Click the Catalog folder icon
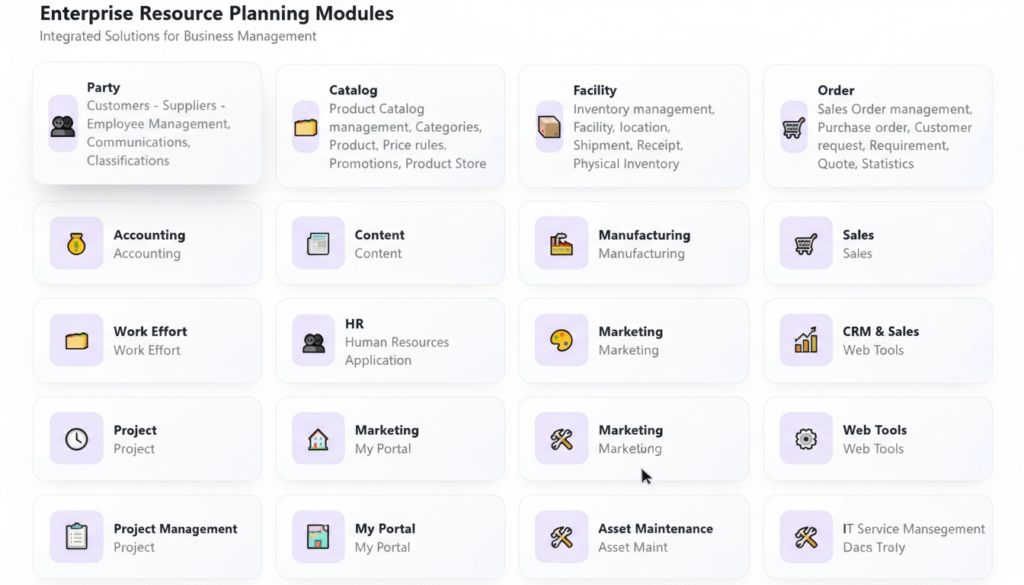This screenshot has height=585, width=1024. coord(306,127)
